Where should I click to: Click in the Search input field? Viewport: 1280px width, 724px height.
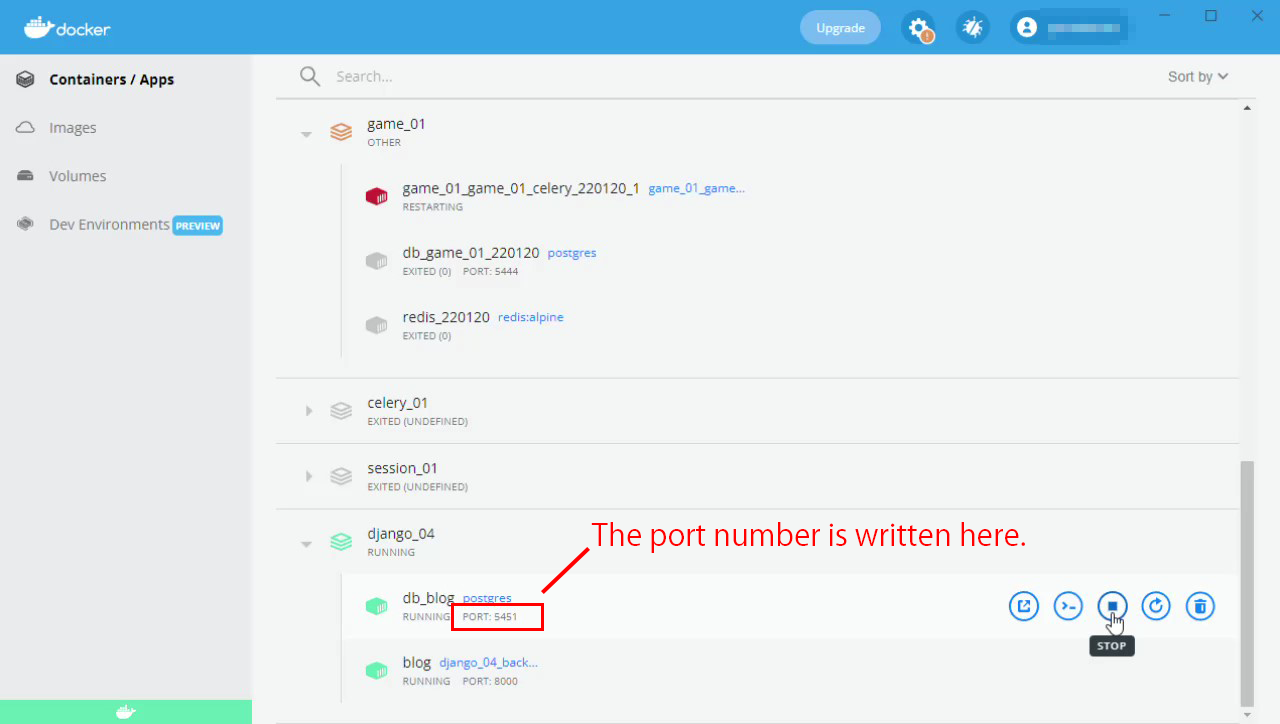[x=740, y=77]
